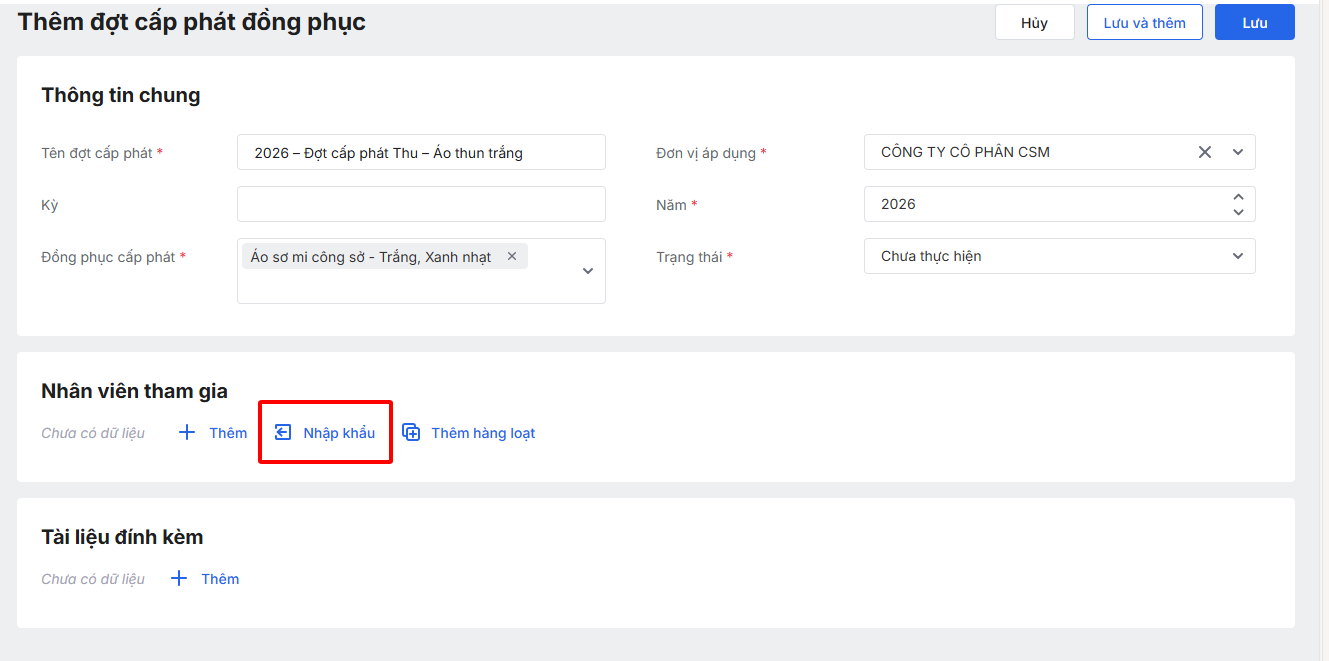Increase the Năm value with up arrow
The height and width of the screenshot is (661, 1329).
click(x=1238, y=197)
